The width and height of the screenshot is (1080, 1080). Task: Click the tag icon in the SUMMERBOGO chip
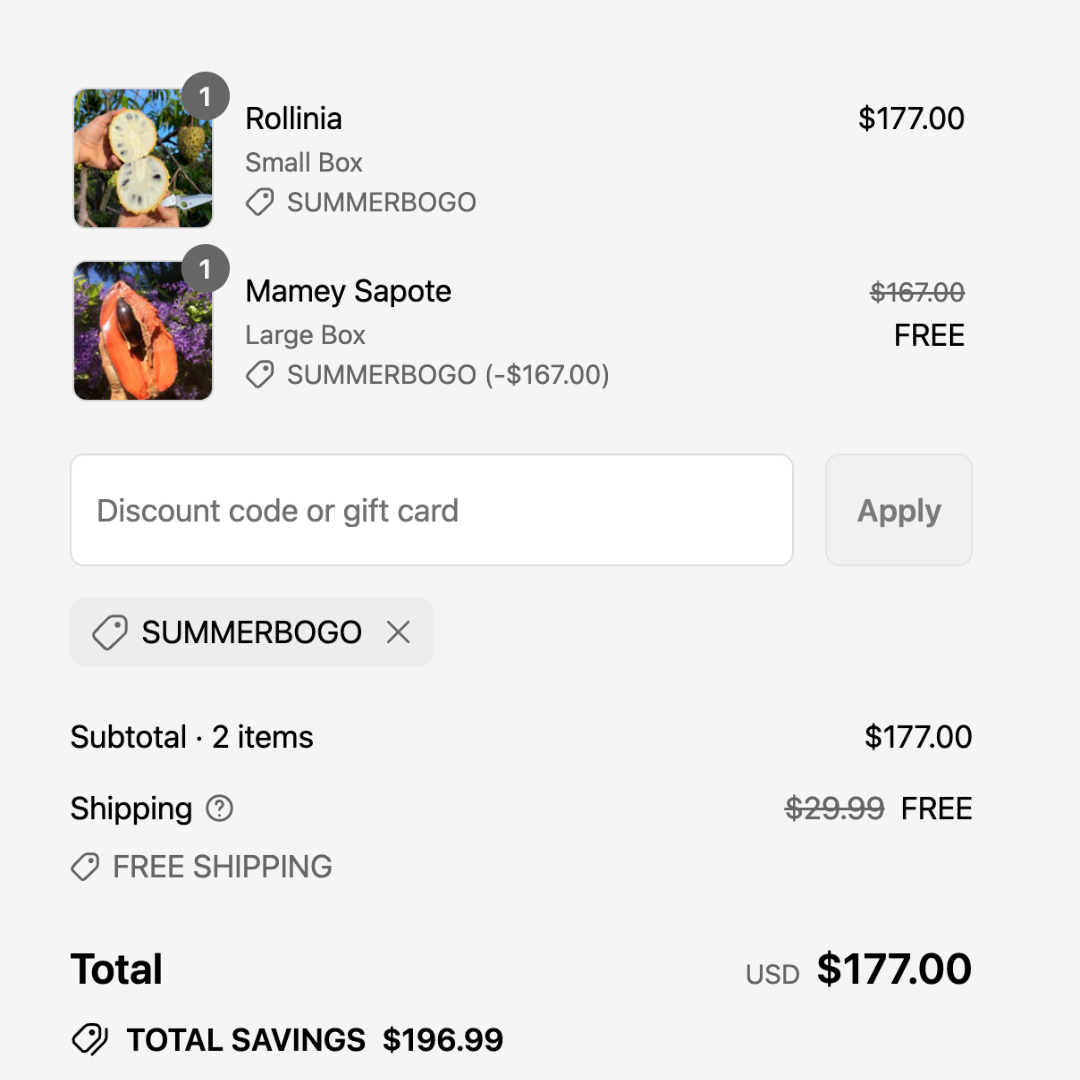coord(109,632)
